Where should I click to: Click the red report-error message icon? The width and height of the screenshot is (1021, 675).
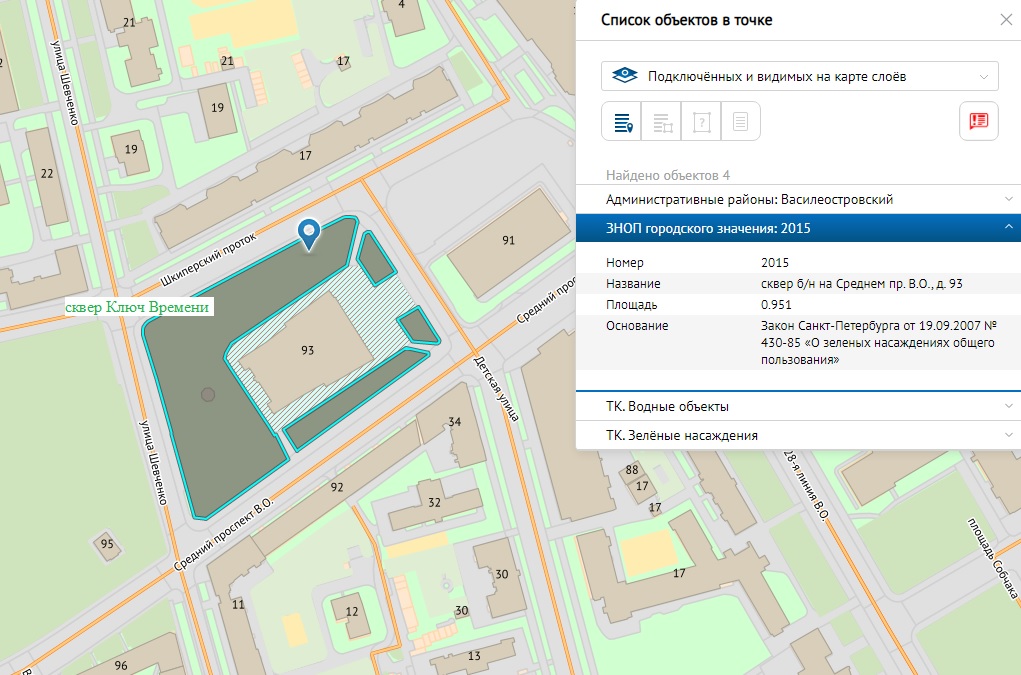pyautogui.click(x=978, y=121)
